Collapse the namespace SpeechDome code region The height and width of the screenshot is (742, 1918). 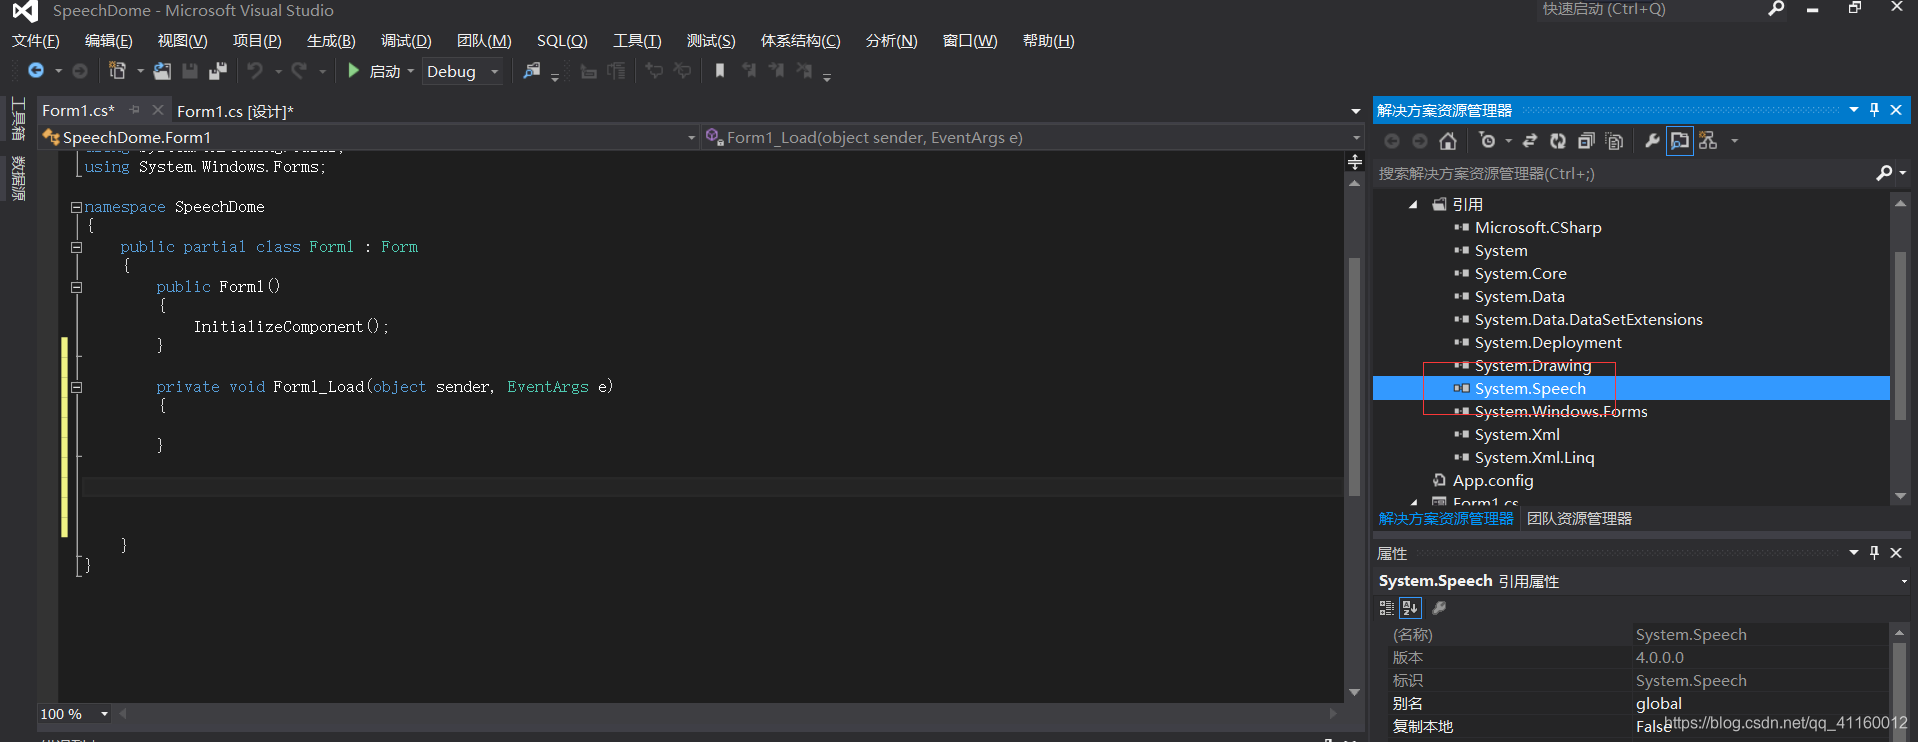click(76, 207)
